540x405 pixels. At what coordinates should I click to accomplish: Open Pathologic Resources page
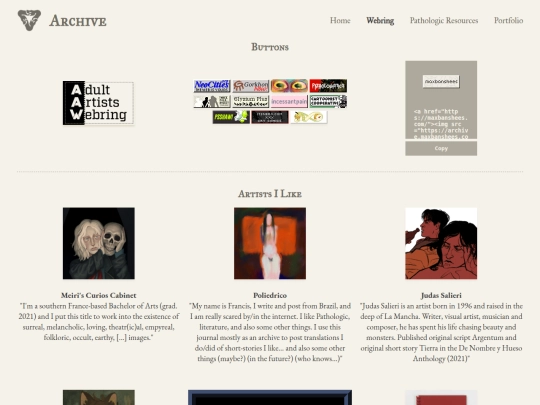point(444,21)
